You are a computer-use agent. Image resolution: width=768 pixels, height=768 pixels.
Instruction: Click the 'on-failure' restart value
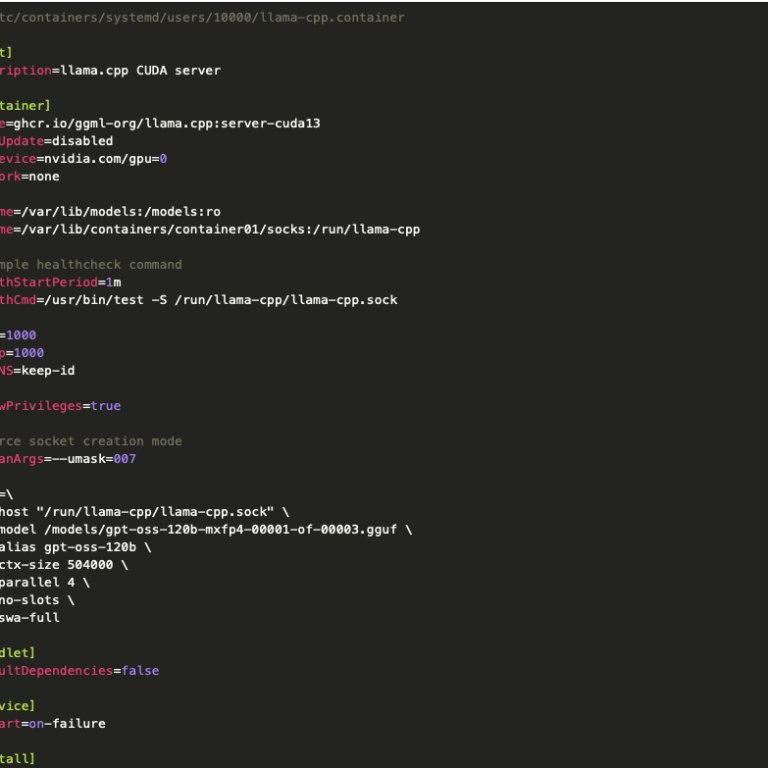tap(67, 723)
